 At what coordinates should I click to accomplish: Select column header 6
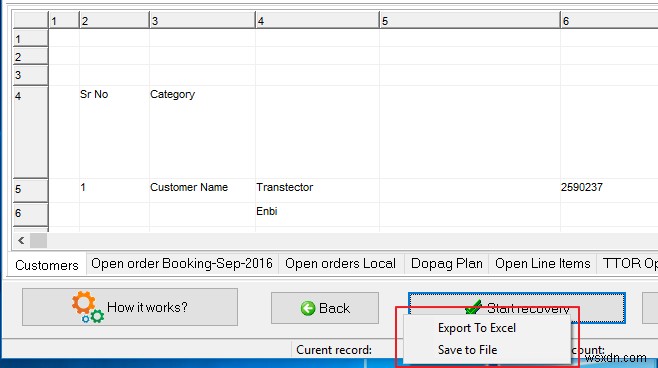609,21
